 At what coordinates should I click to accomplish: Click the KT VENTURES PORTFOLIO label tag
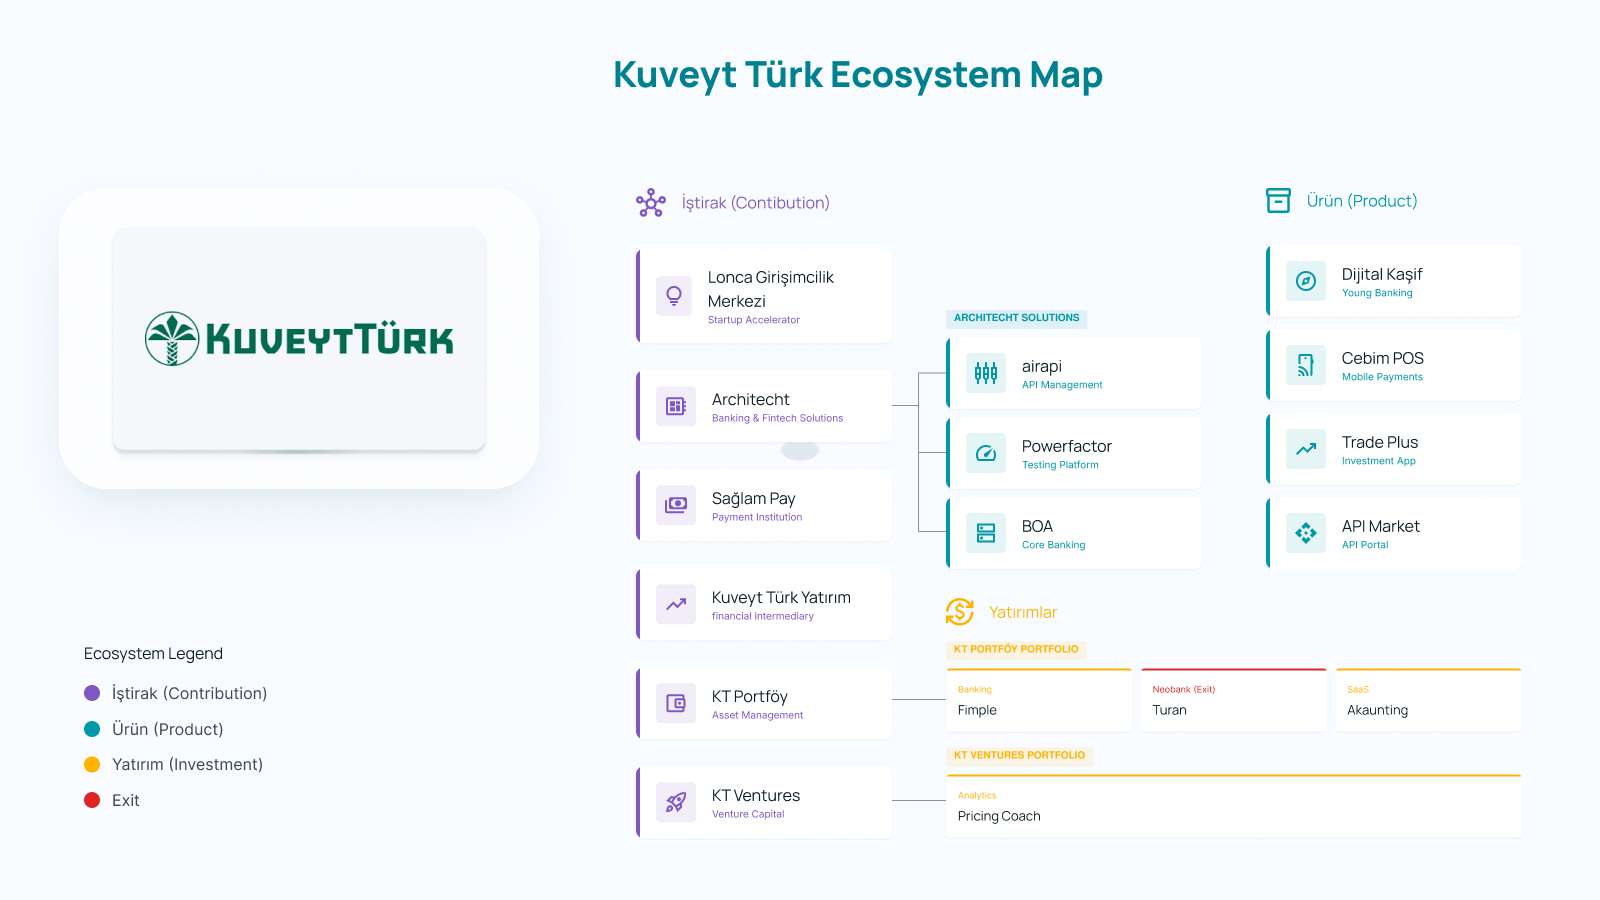[x=1019, y=755]
